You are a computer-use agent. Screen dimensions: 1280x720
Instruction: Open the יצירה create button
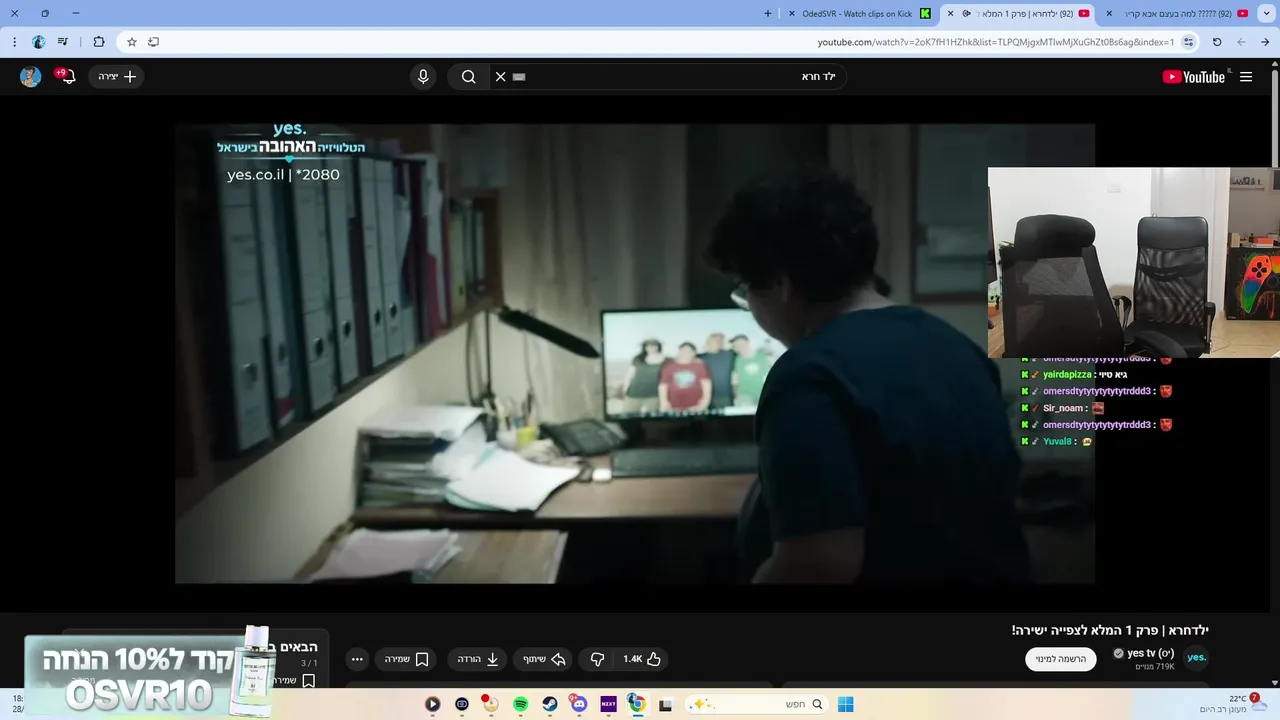pos(117,77)
